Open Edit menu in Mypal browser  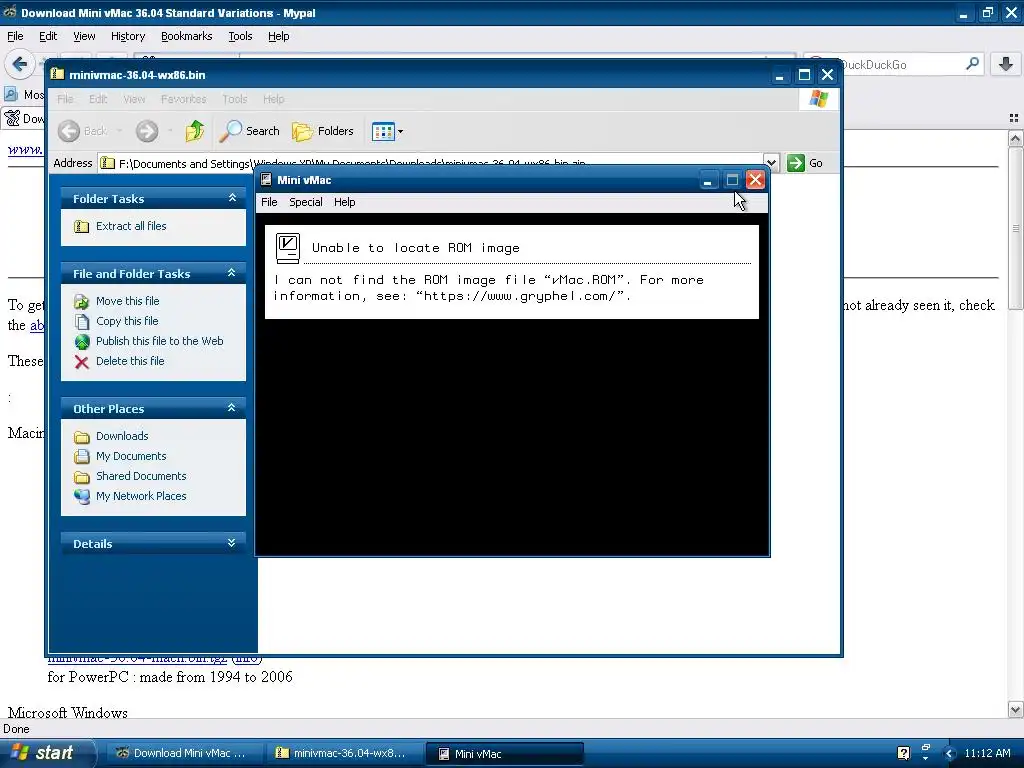pos(48,37)
